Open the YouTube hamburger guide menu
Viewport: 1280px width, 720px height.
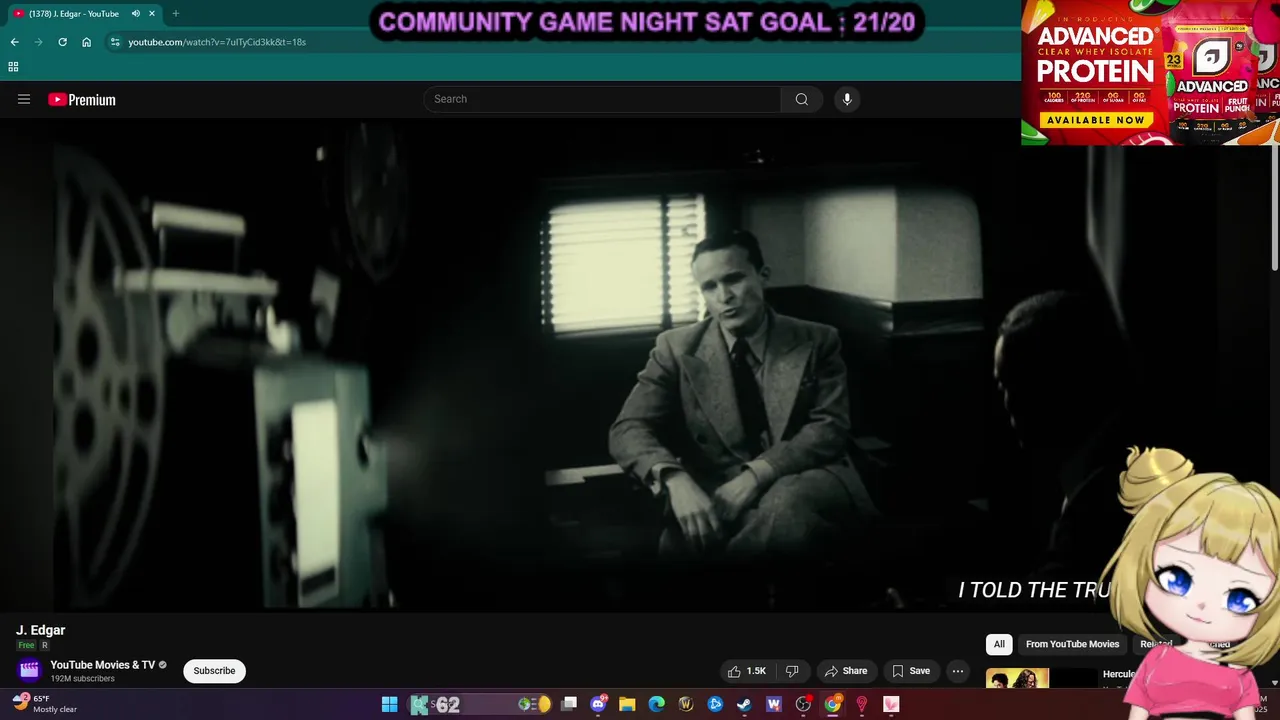point(24,99)
